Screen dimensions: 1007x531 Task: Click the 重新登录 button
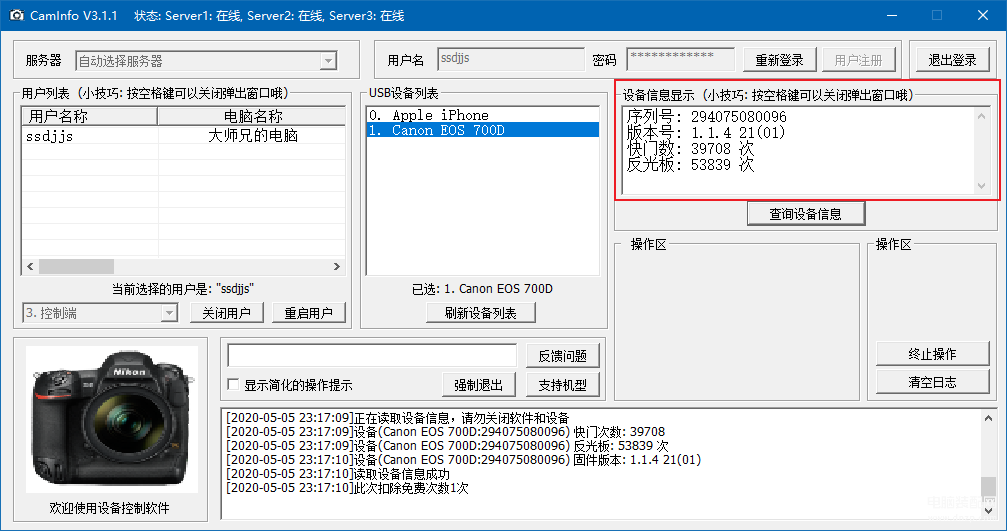780,60
